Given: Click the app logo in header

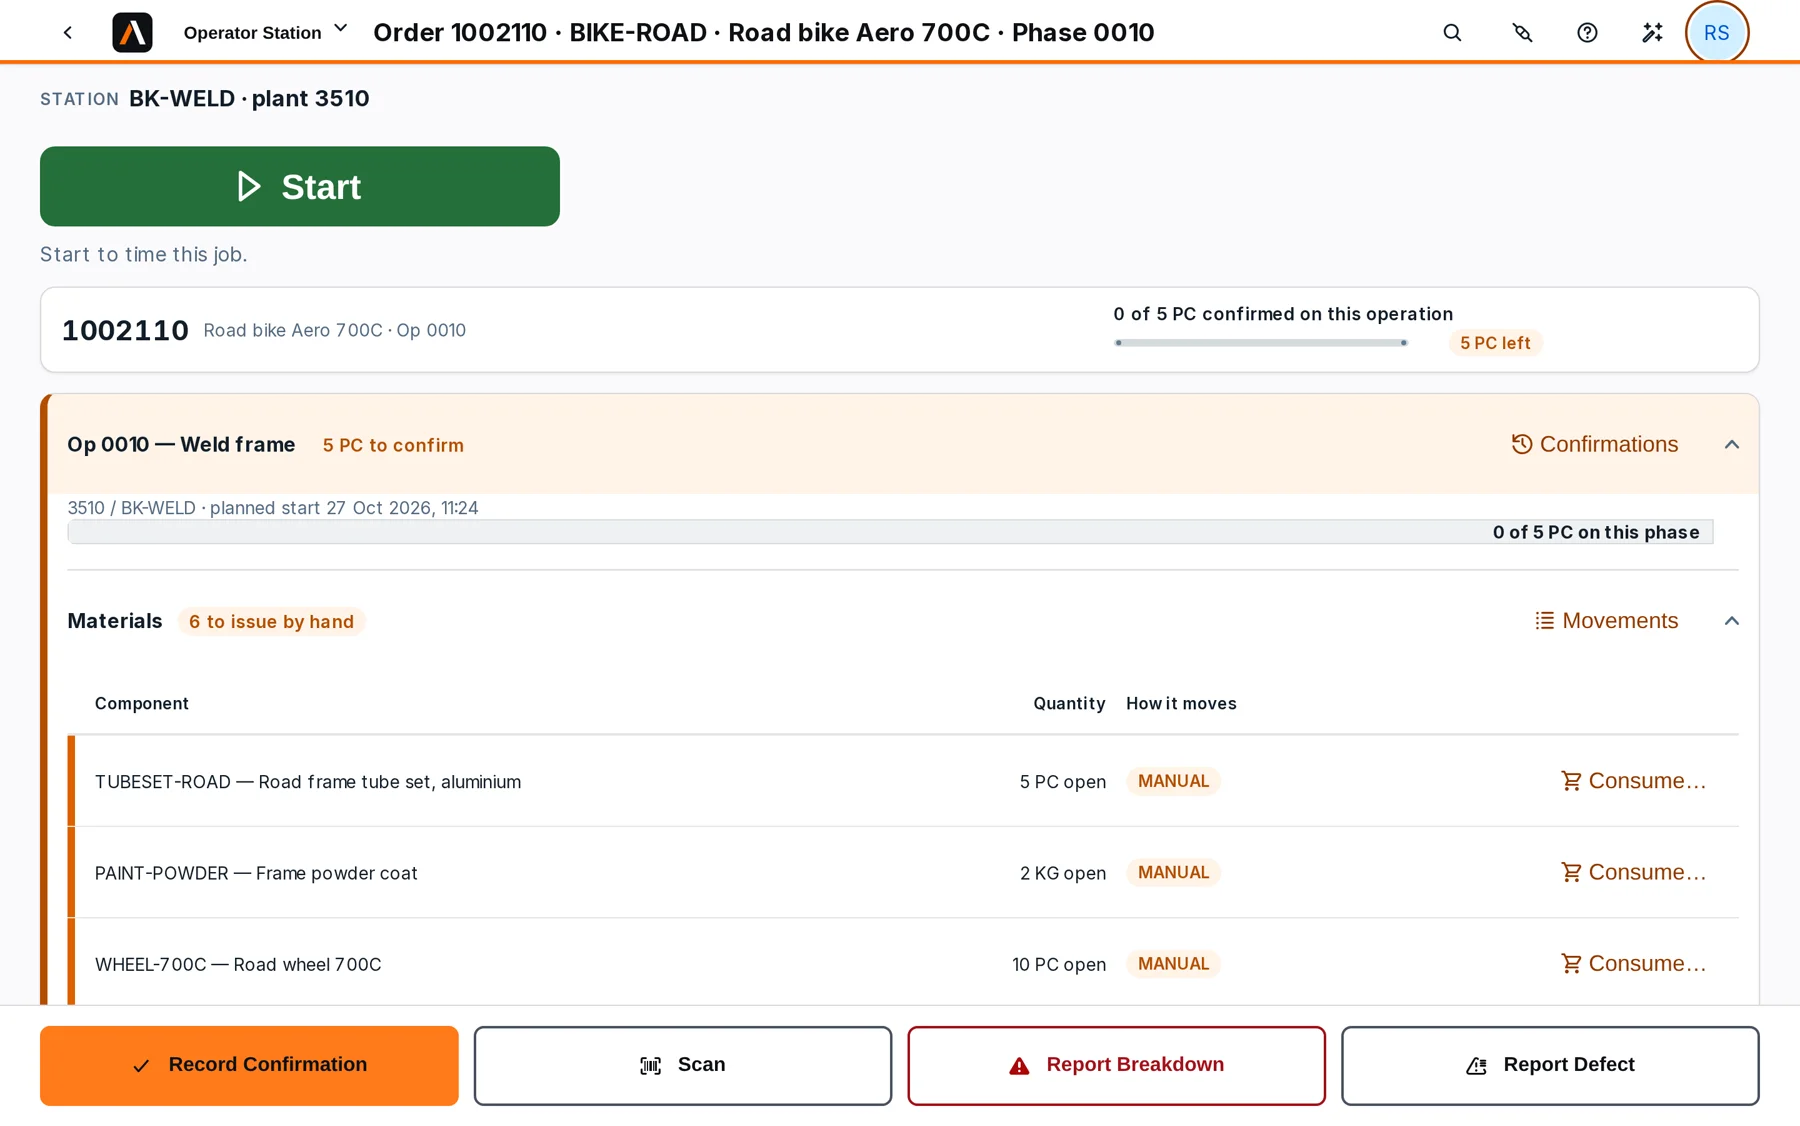Looking at the screenshot, I should click(x=132, y=32).
